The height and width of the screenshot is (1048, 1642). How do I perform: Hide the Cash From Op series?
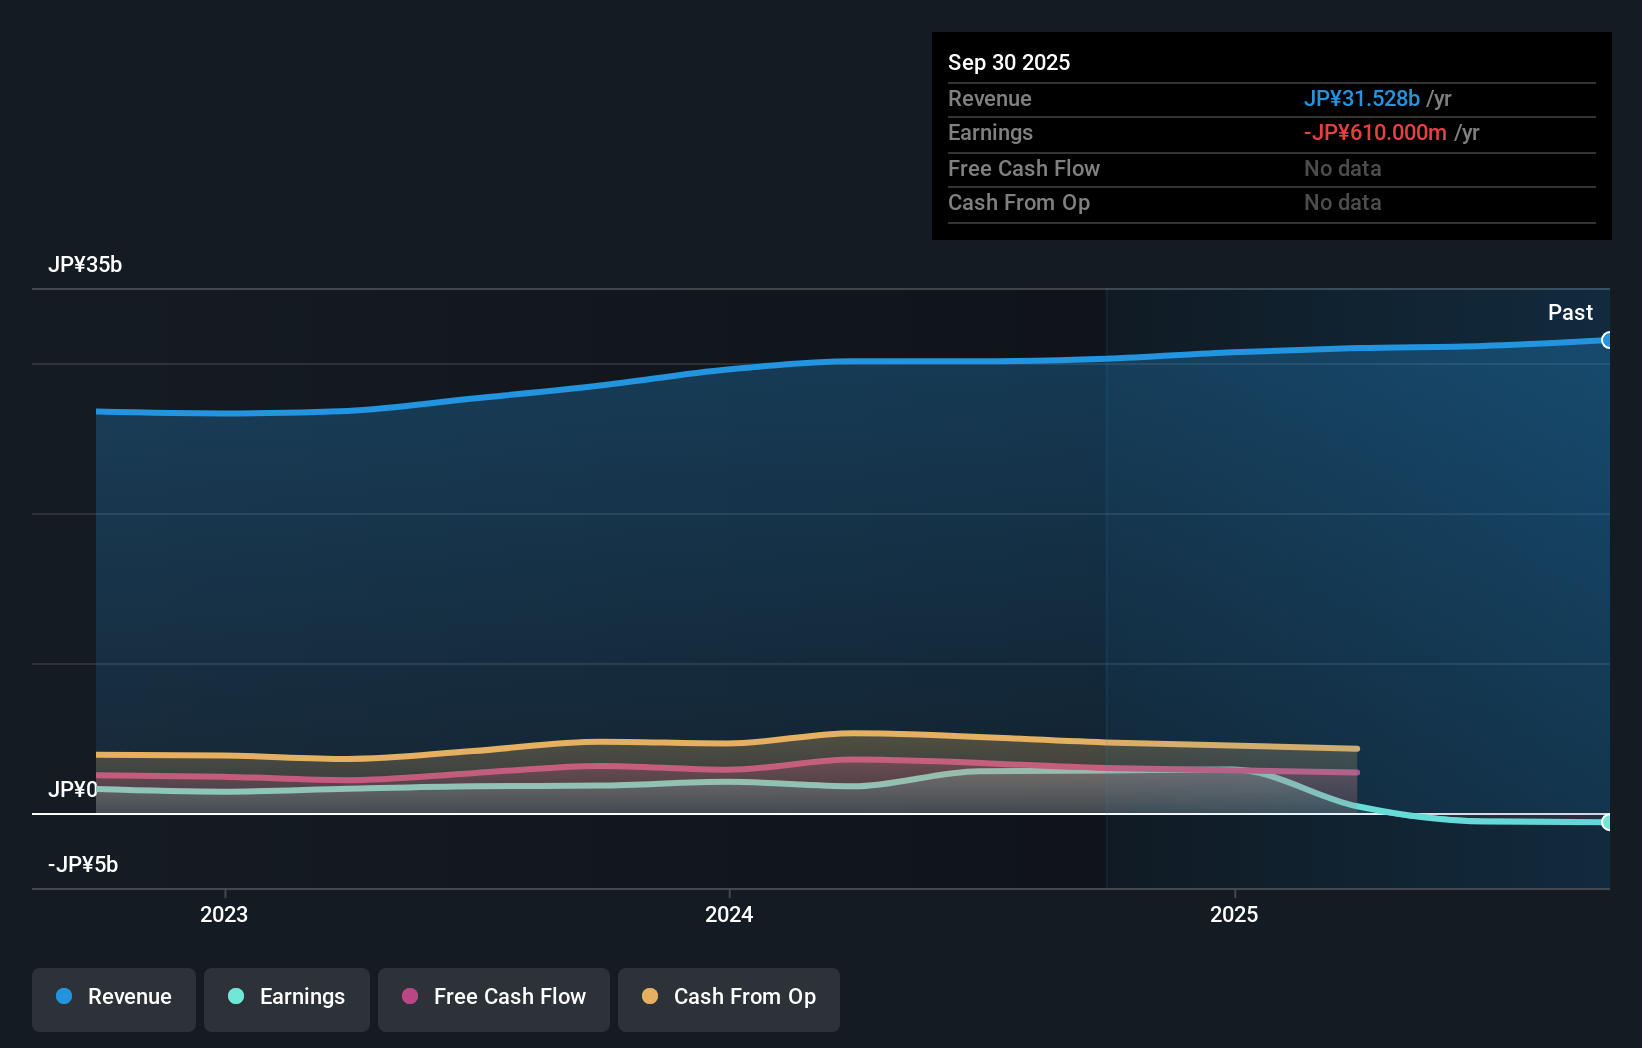click(728, 997)
